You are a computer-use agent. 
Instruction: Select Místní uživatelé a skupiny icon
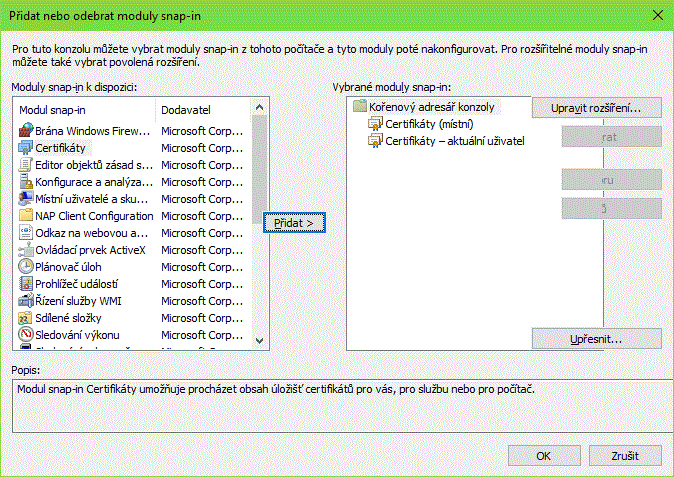(x=27, y=199)
